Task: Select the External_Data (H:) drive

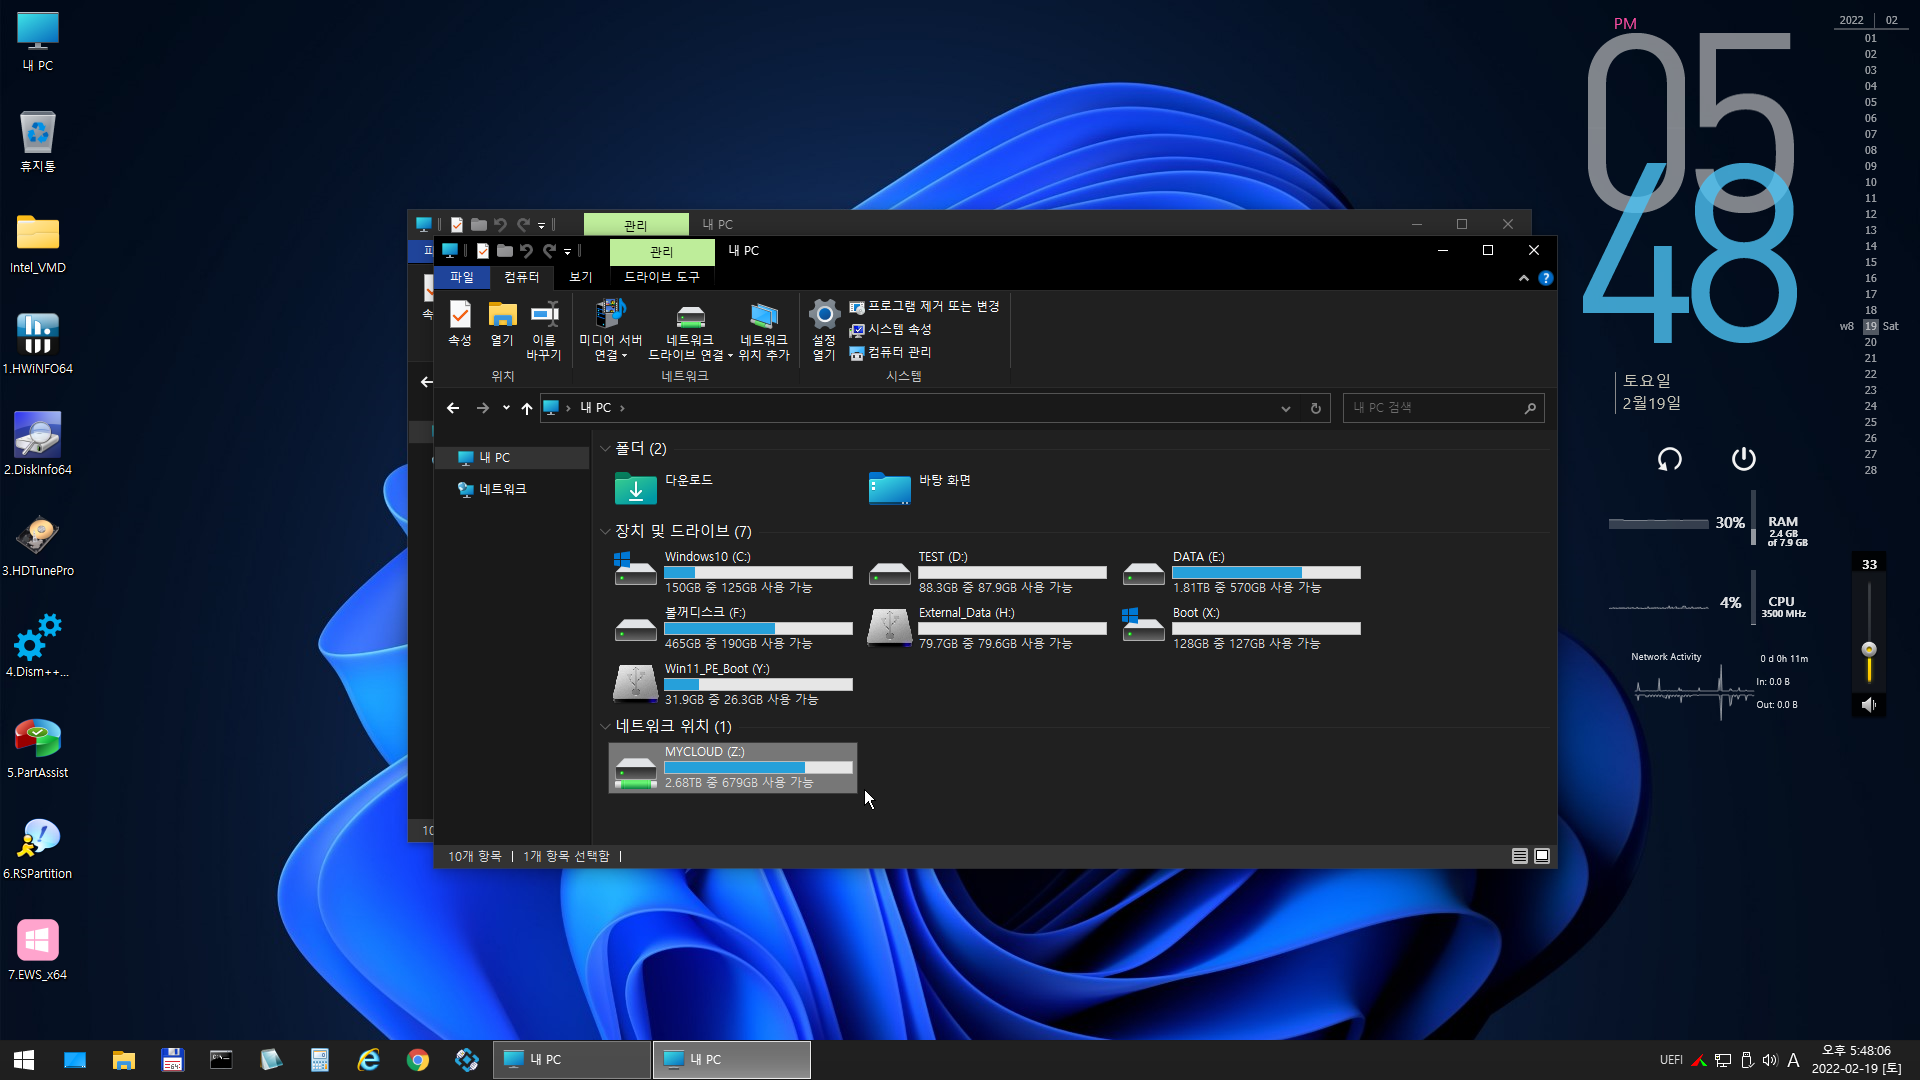Action: coord(987,628)
